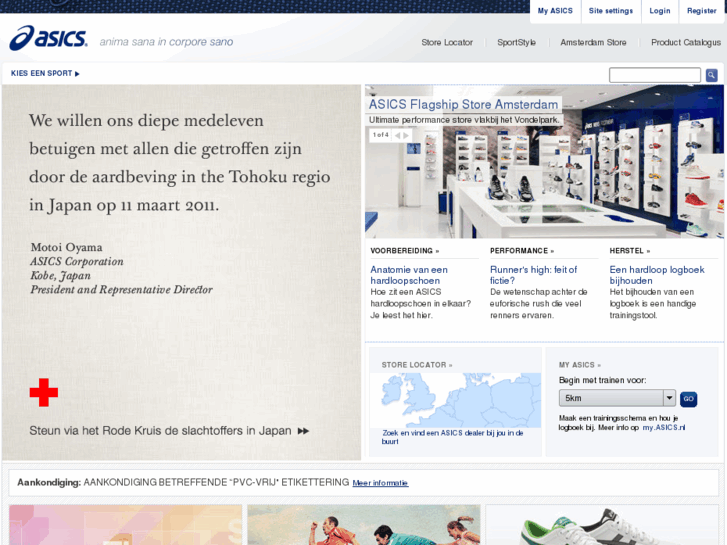Open Anatomie van een hardloopschoen article
The image size is (727, 545).
(x=409, y=275)
